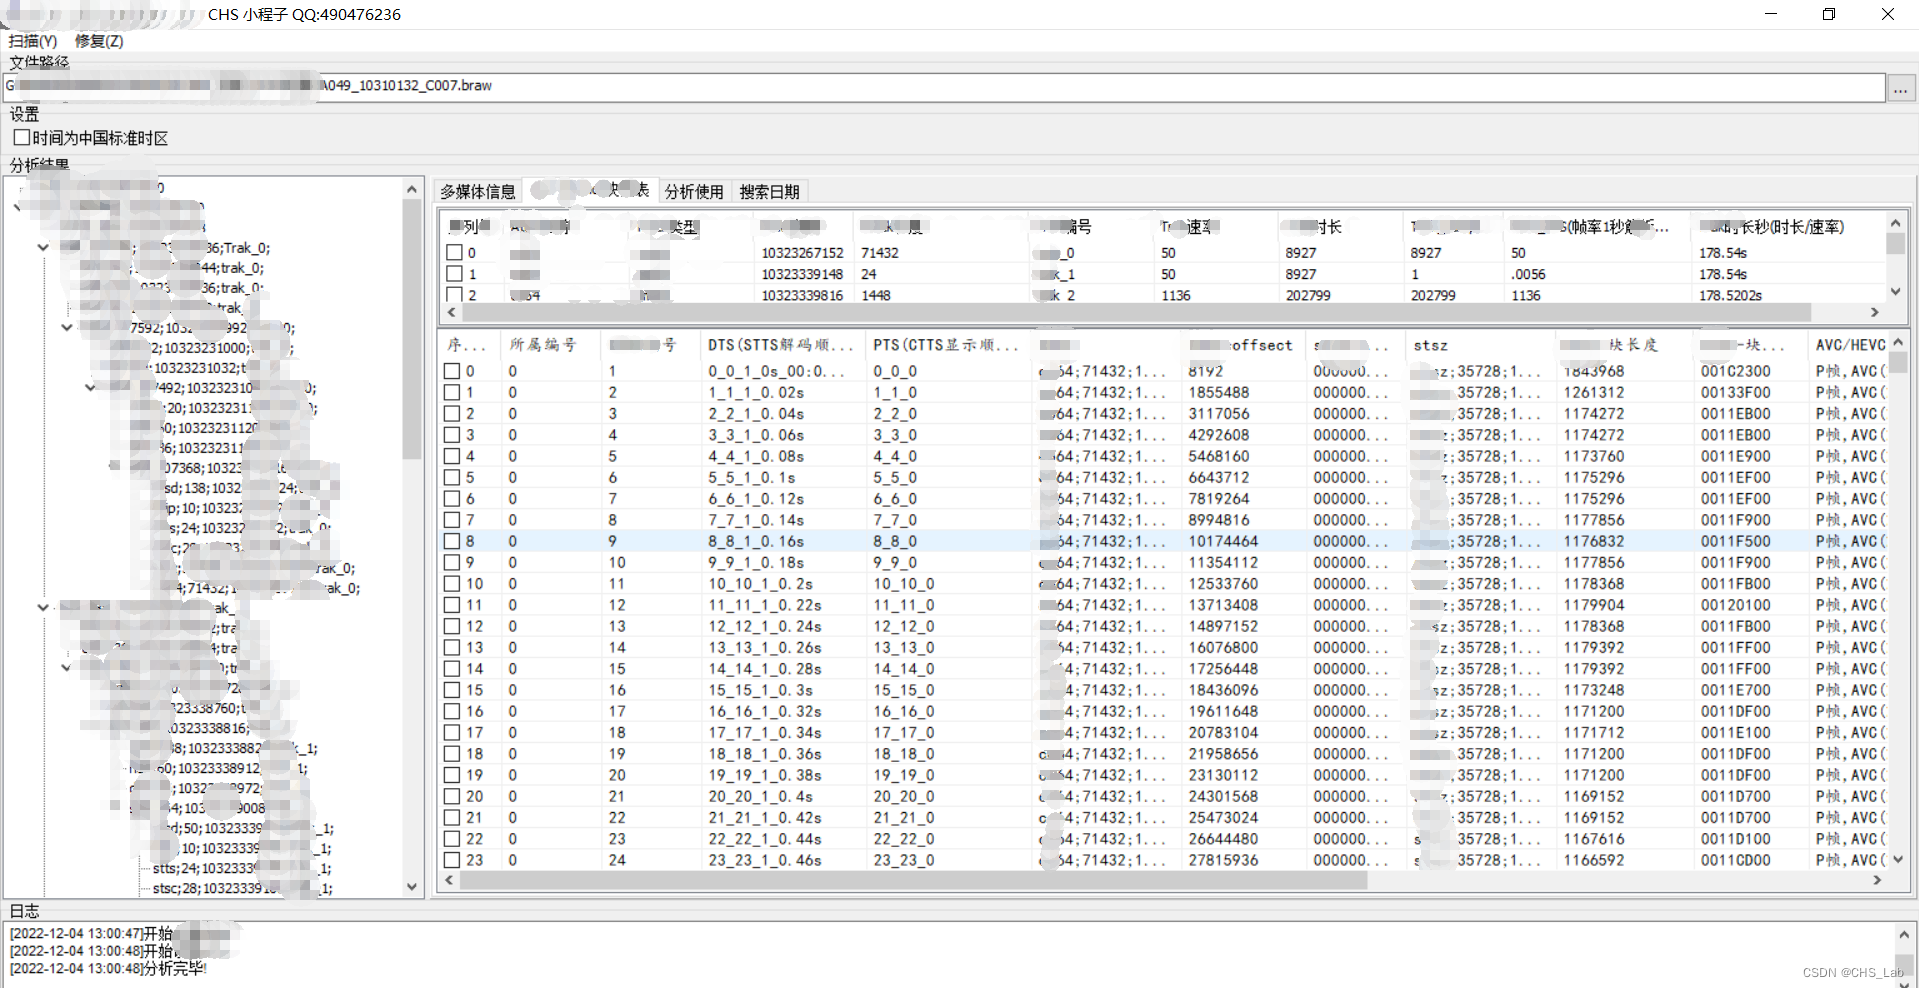
Task: Select hex cell 00120100
Action: [x=1735, y=605]
